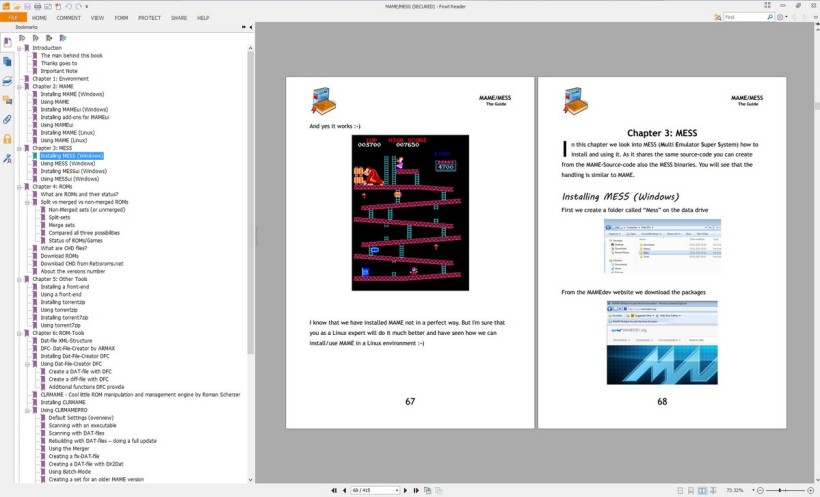Go to the last page button

(x=416, y=490)
